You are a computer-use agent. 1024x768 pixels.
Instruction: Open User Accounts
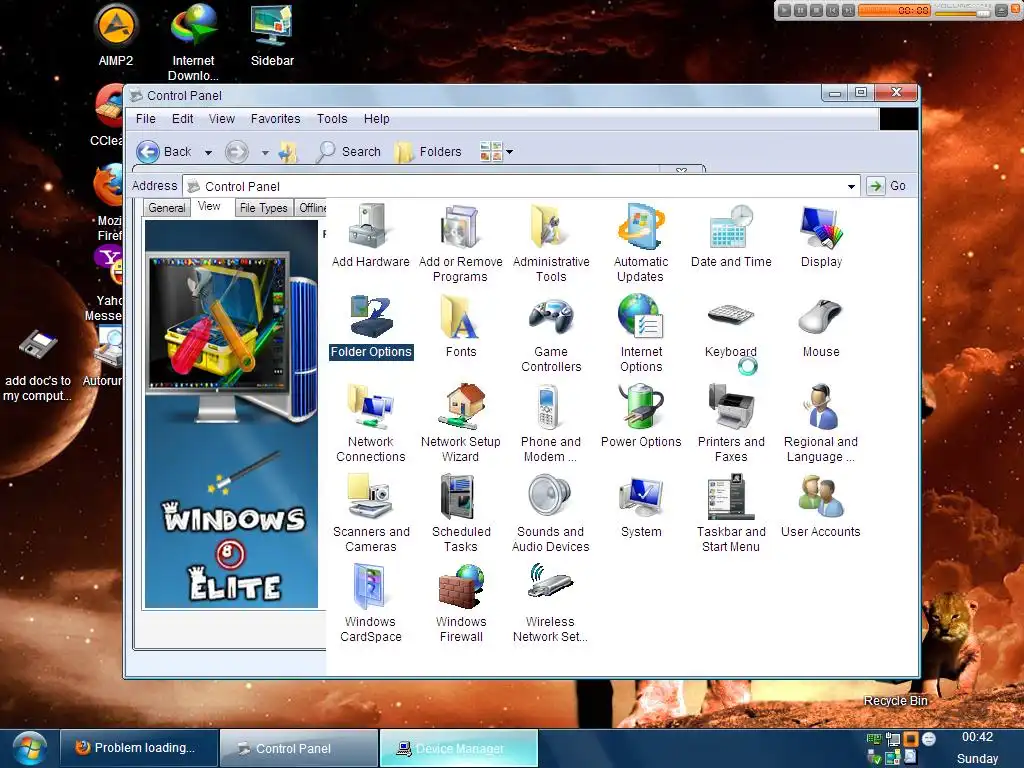pyautogui.click(x=821, y=505)
